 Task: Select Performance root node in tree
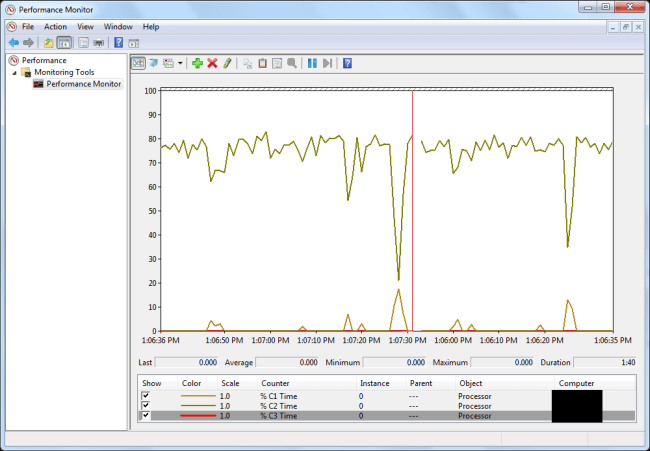click(43, 60)
